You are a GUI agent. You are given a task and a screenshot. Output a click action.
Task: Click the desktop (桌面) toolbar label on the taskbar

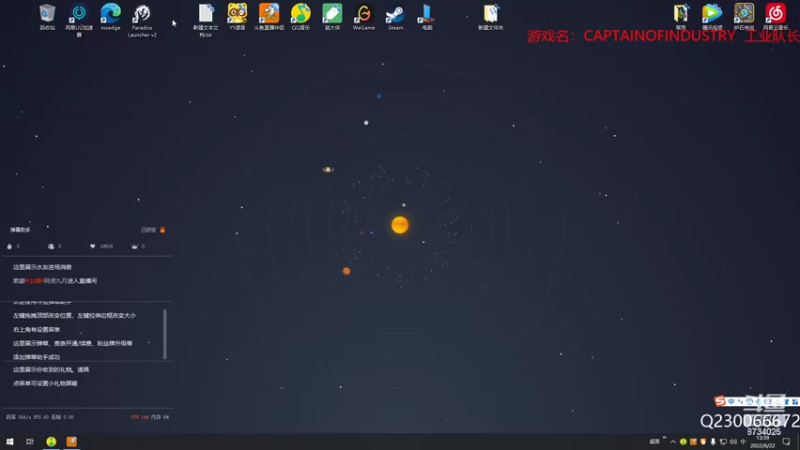[x=654, y=442]
